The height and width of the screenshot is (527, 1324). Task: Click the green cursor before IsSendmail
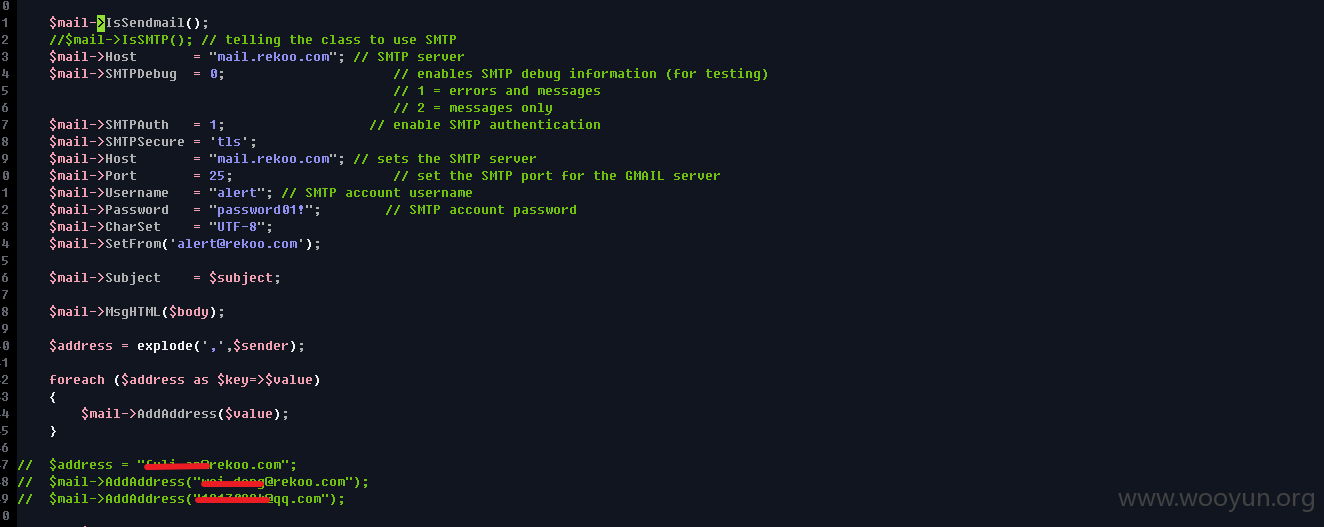point(101,23)
